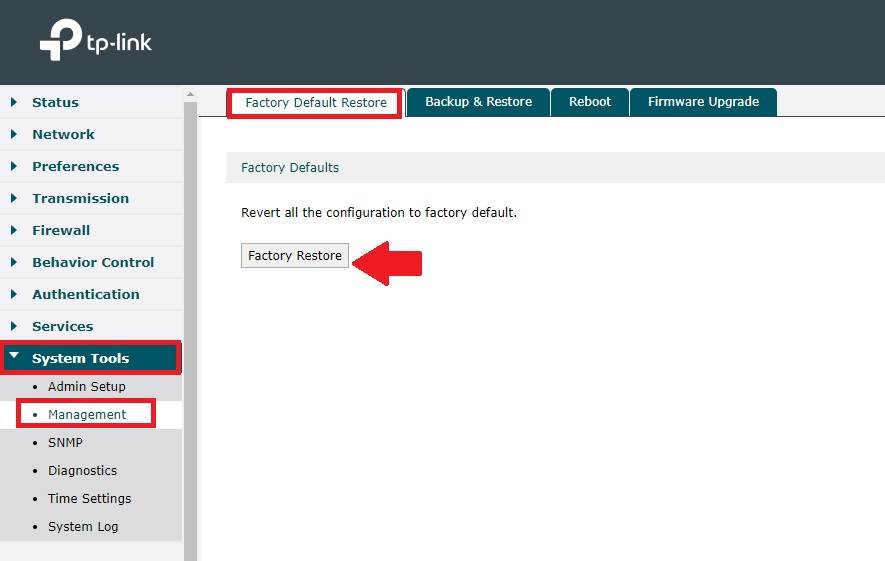
Task: Click the Factory Defaults section header
Action: [555, 168]
